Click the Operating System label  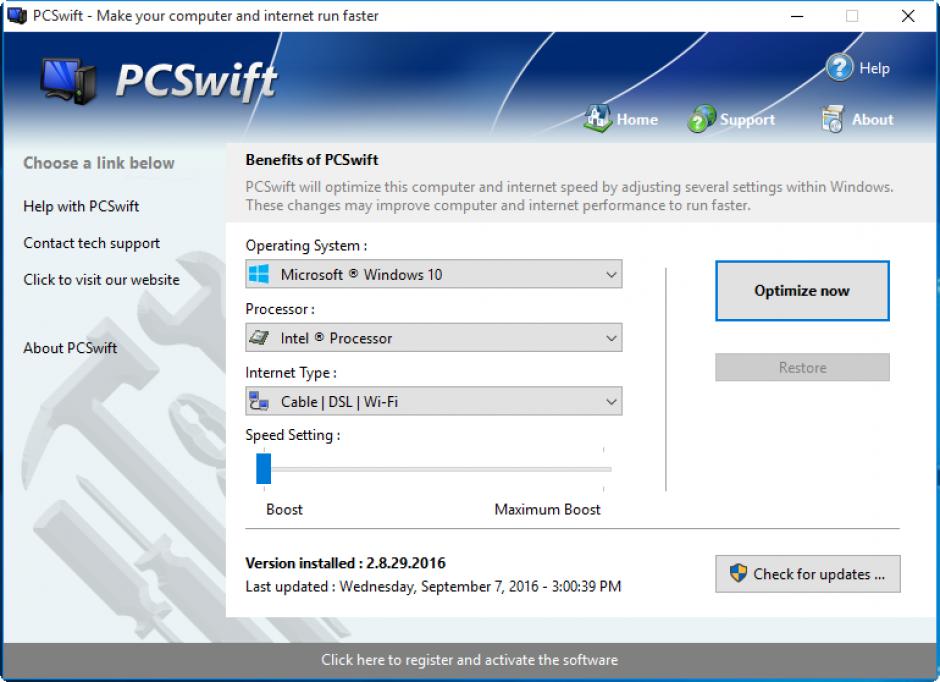(306, 246)
